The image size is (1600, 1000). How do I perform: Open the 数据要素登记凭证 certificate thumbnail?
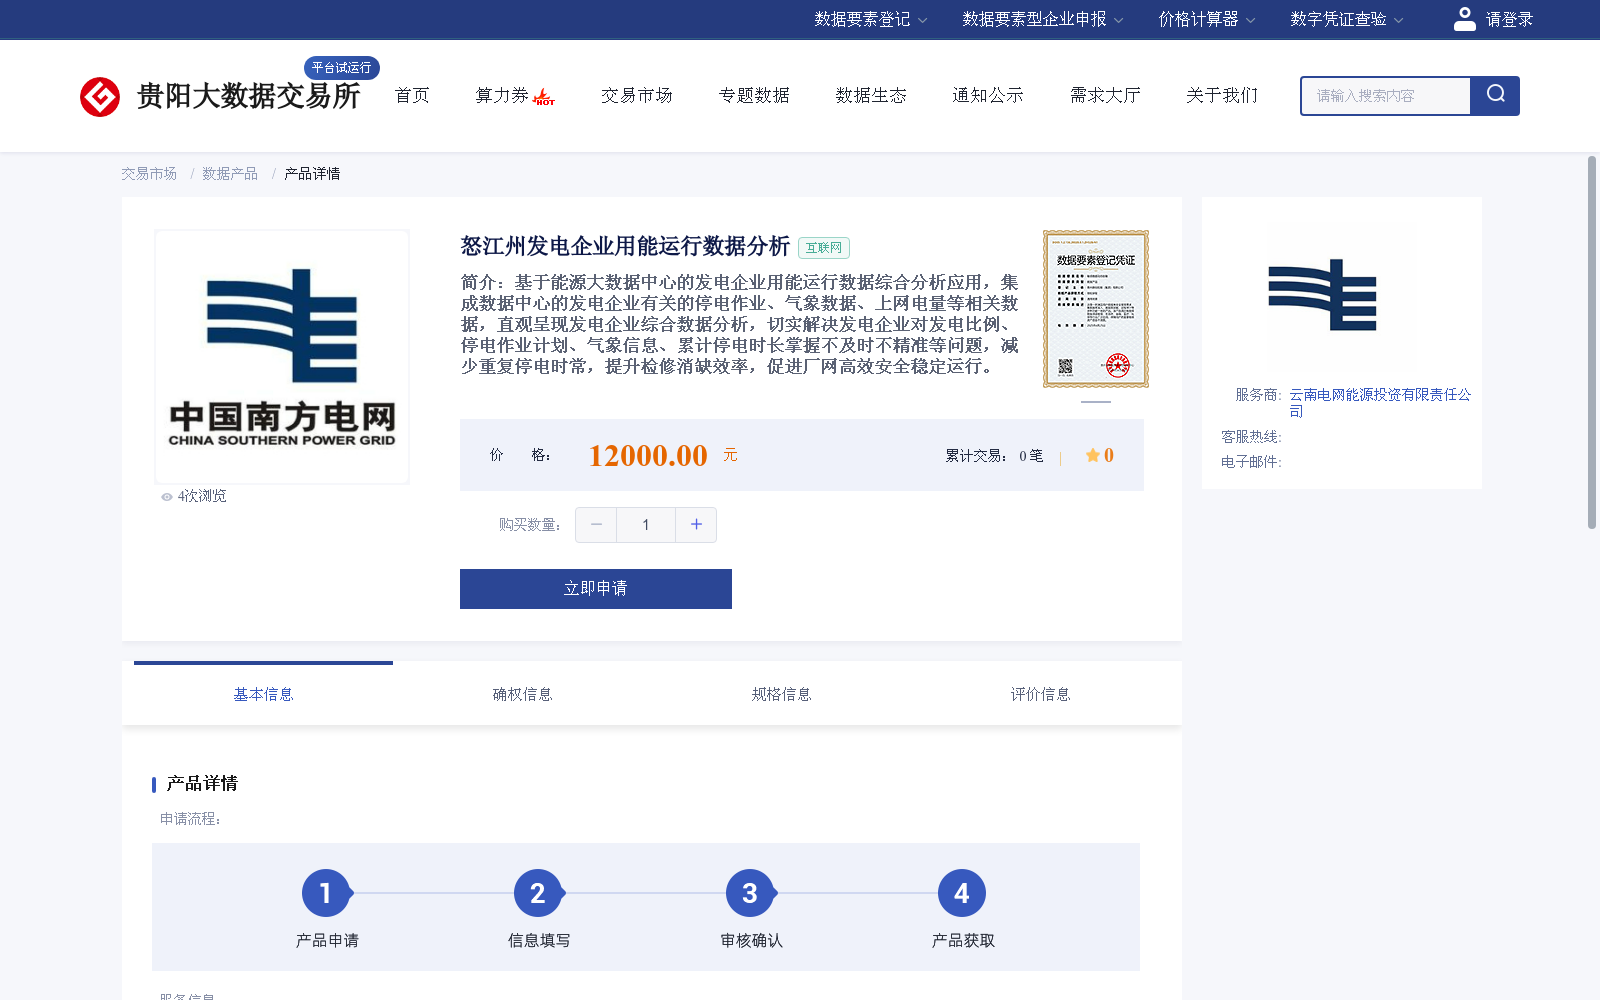point(1096,309)
